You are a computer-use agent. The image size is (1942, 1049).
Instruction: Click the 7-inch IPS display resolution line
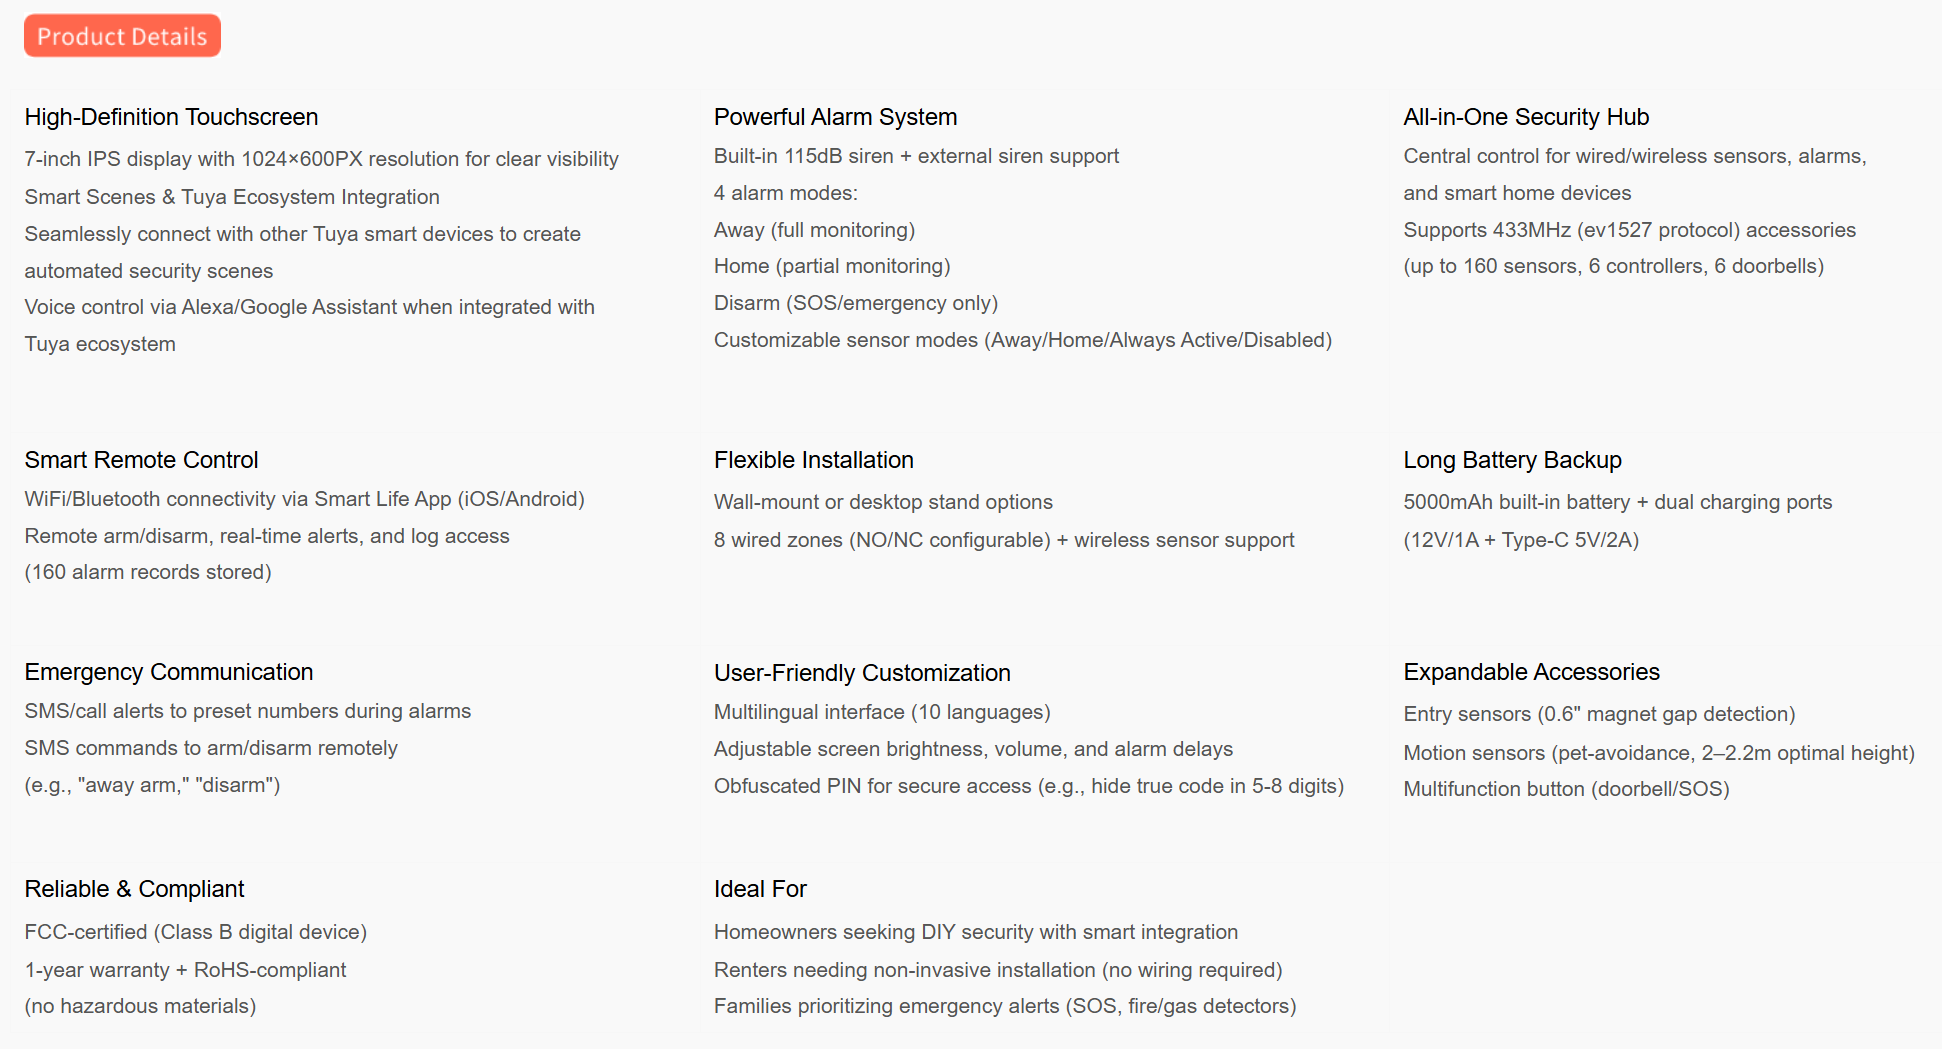(321, 159)
